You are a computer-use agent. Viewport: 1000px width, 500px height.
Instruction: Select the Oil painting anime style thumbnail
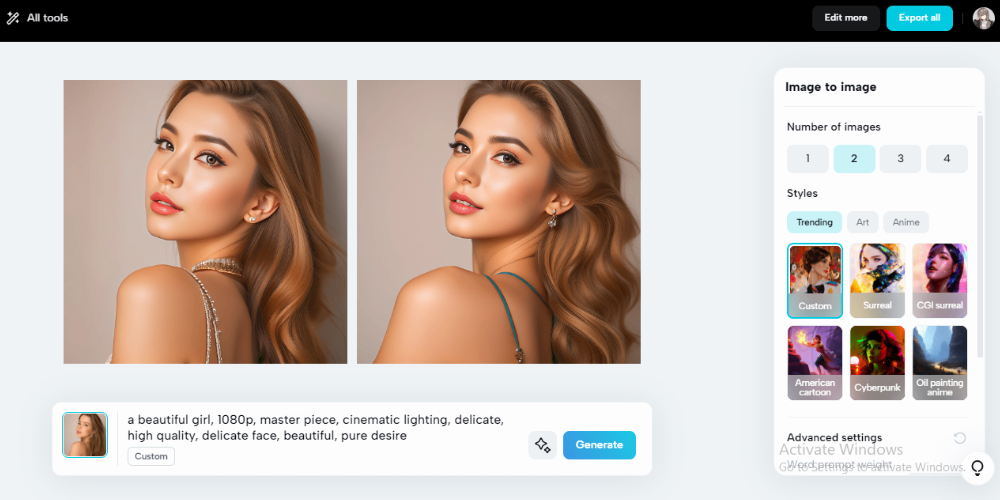pyautogui.click(x=939, y=363)
